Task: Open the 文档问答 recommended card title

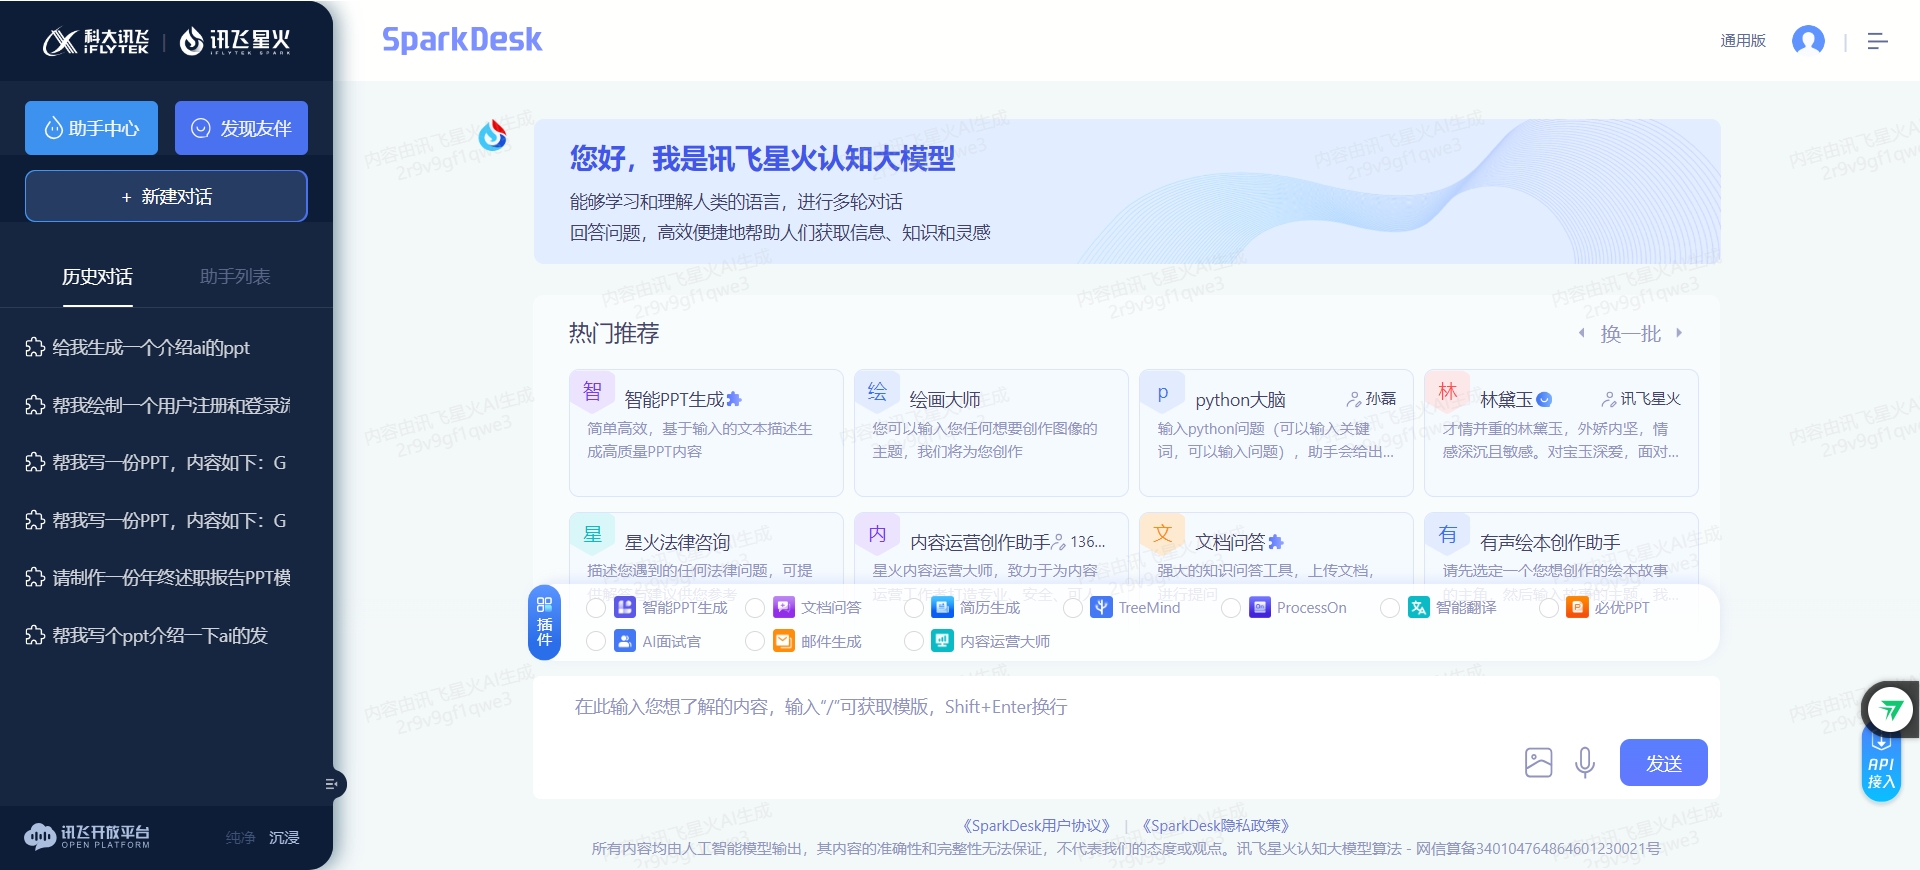Action: pos(1230,542)
